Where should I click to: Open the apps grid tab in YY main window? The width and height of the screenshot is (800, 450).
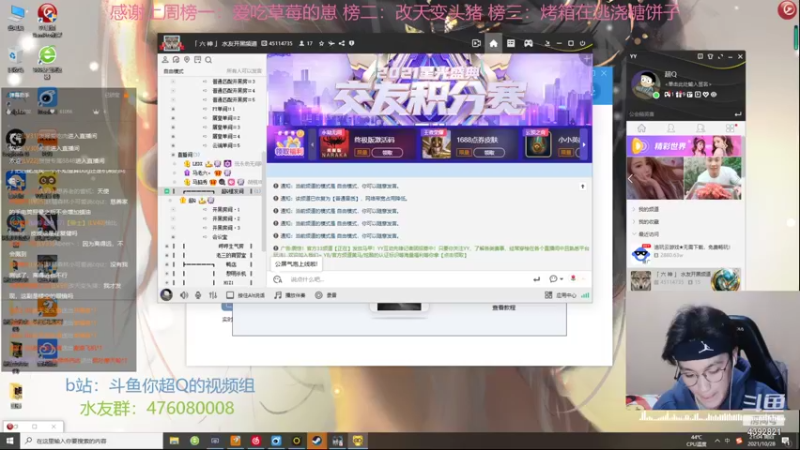[731, 129]
